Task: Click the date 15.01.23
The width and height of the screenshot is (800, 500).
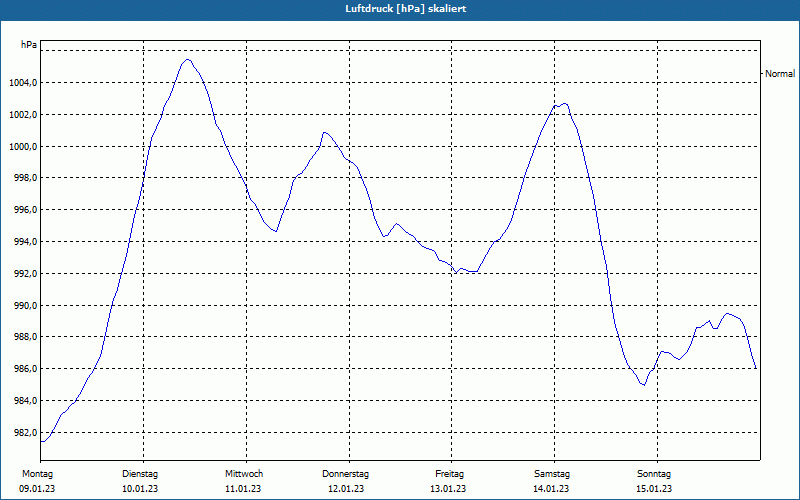Action: 654,489
